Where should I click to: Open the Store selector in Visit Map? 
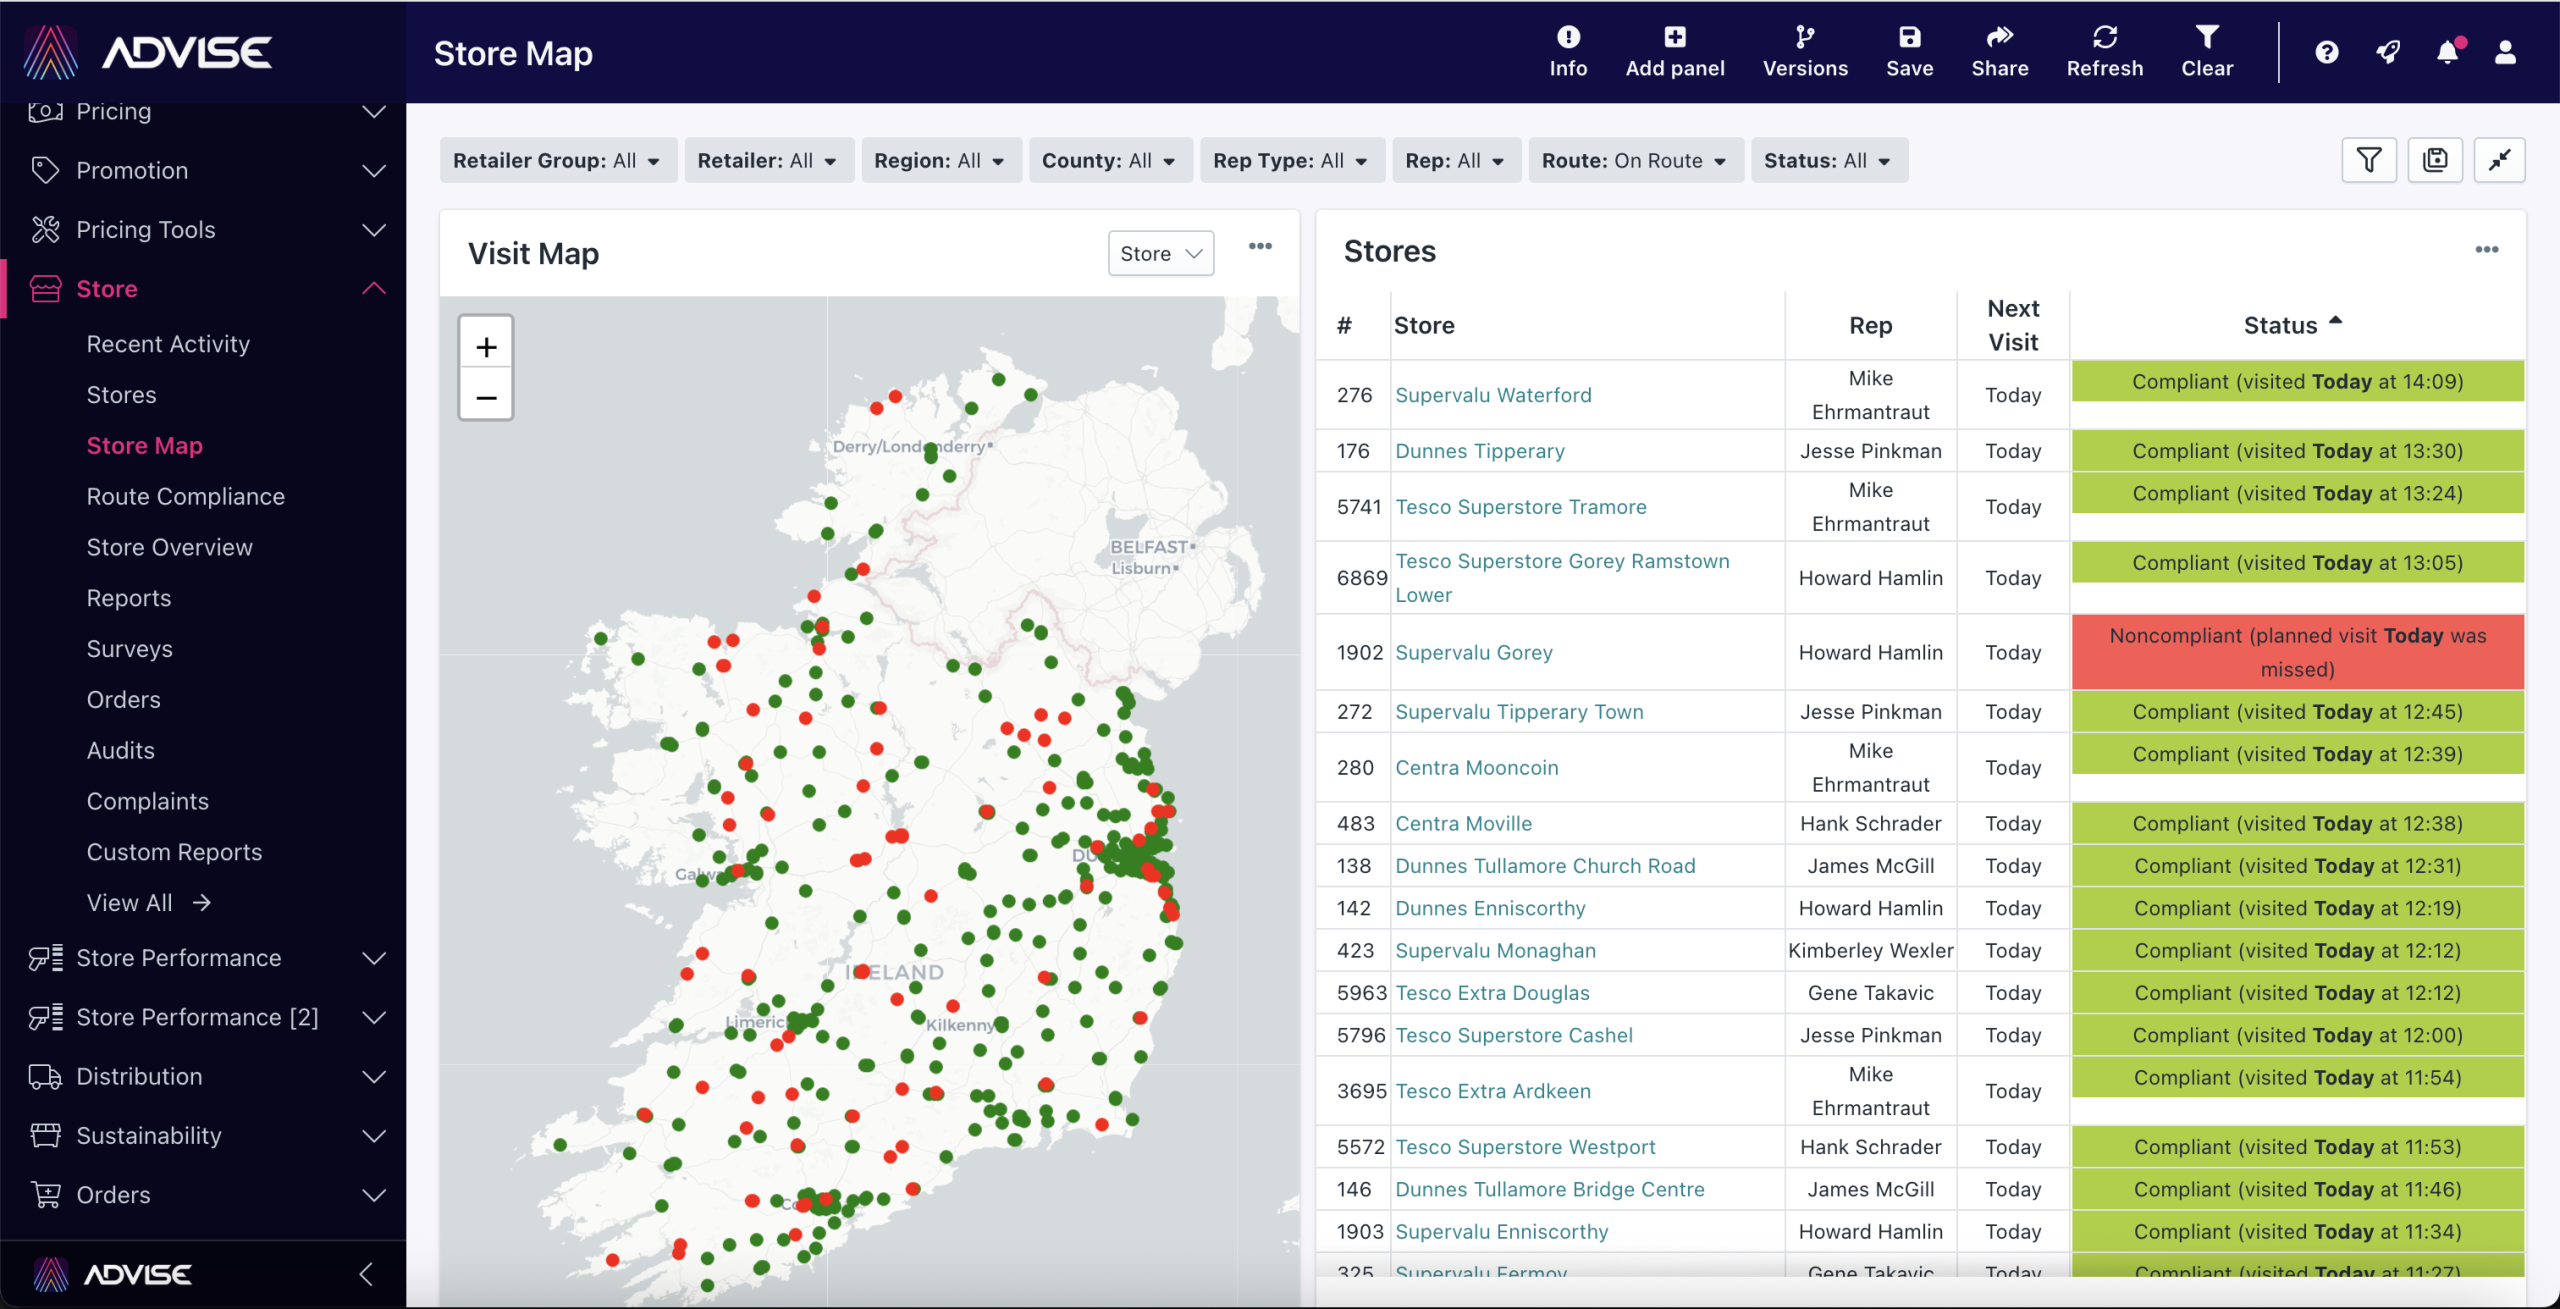pyautogui.click(x=1160, y=254)
